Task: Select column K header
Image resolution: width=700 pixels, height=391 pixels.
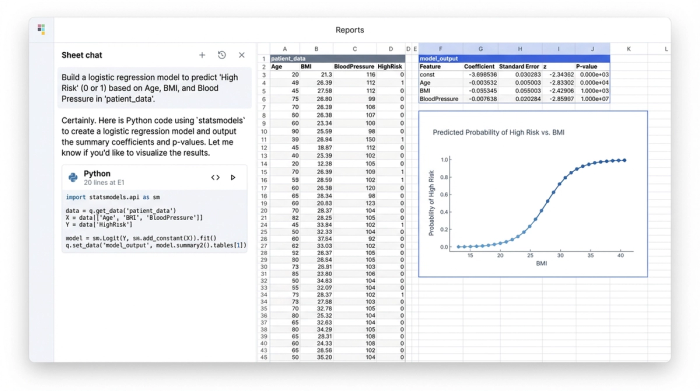Action: coord(629,49)
